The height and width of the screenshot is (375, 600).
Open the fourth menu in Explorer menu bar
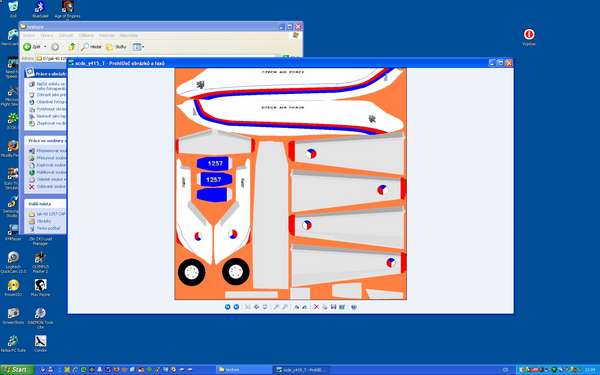pyautogui.click(x=86, y=36)
